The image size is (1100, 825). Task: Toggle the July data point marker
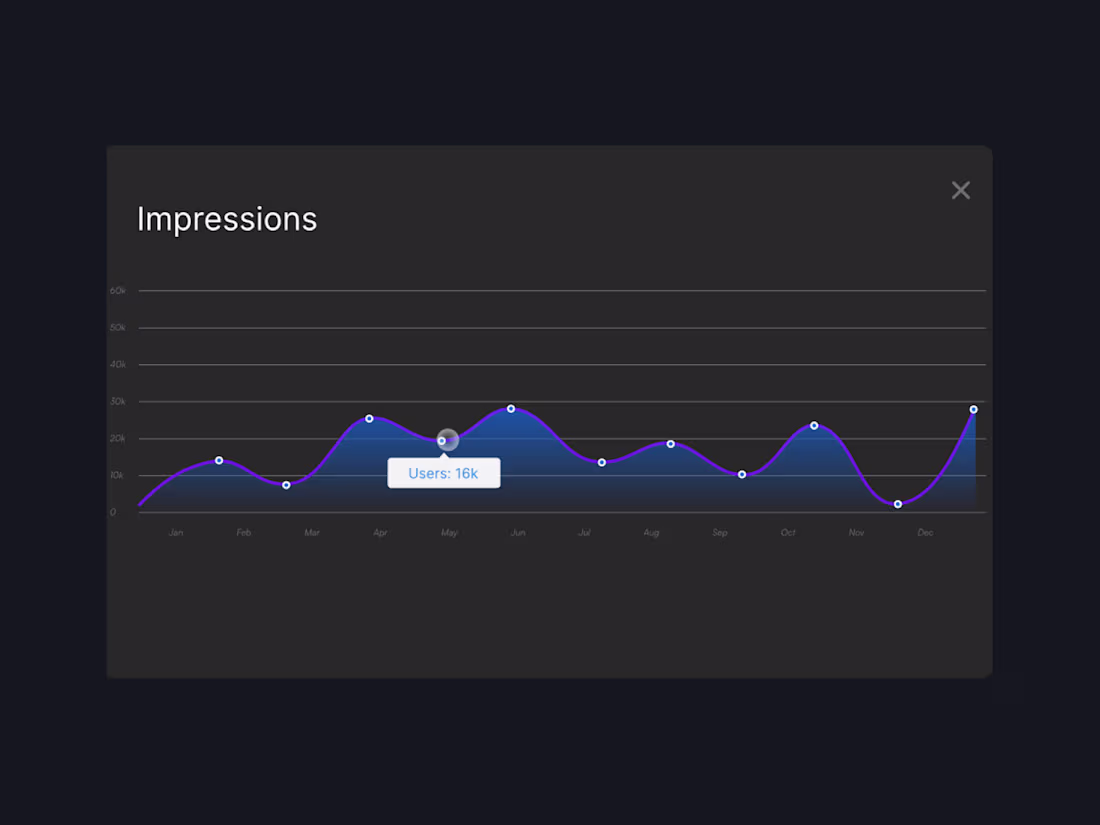tap(601, 462)
